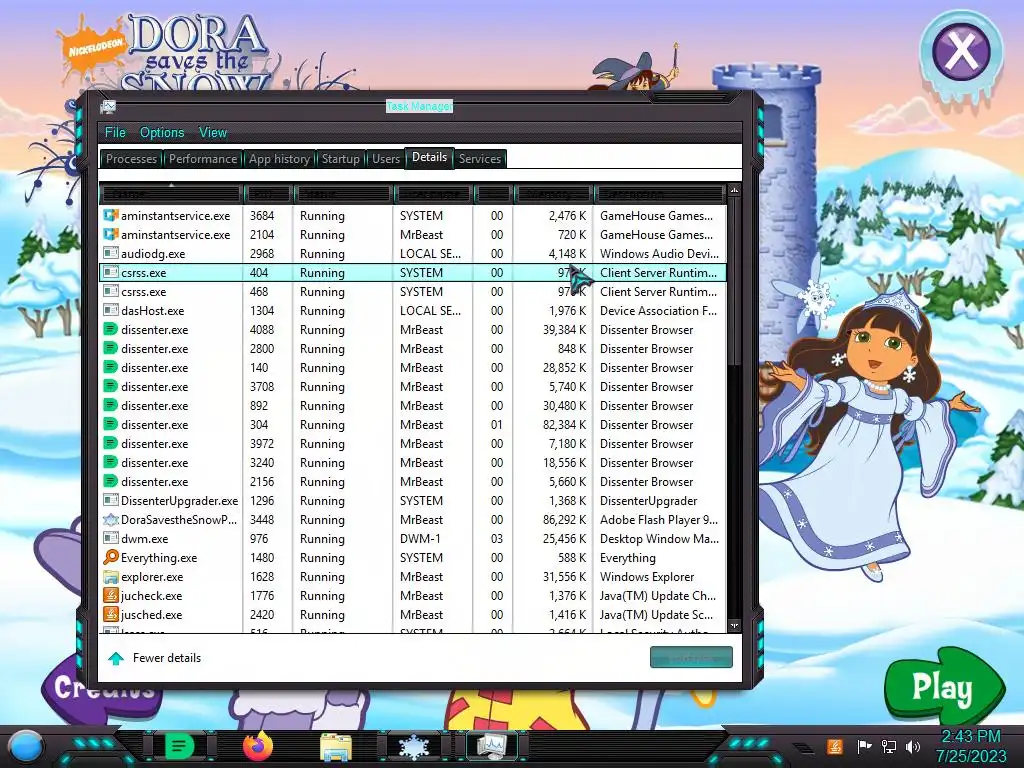This screenshot has width=1024, height=768.
Task: Select the dissenter.exe row with PID 892
Action: pyautogui.click(x=413, y=406)
